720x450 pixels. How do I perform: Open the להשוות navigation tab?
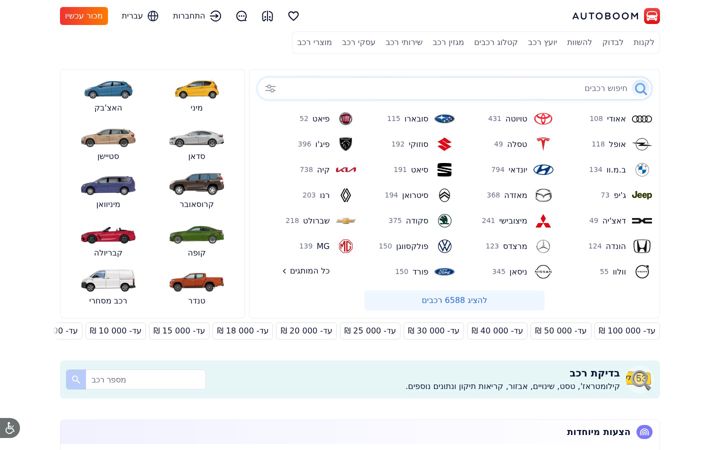click(x=579, y=42)
